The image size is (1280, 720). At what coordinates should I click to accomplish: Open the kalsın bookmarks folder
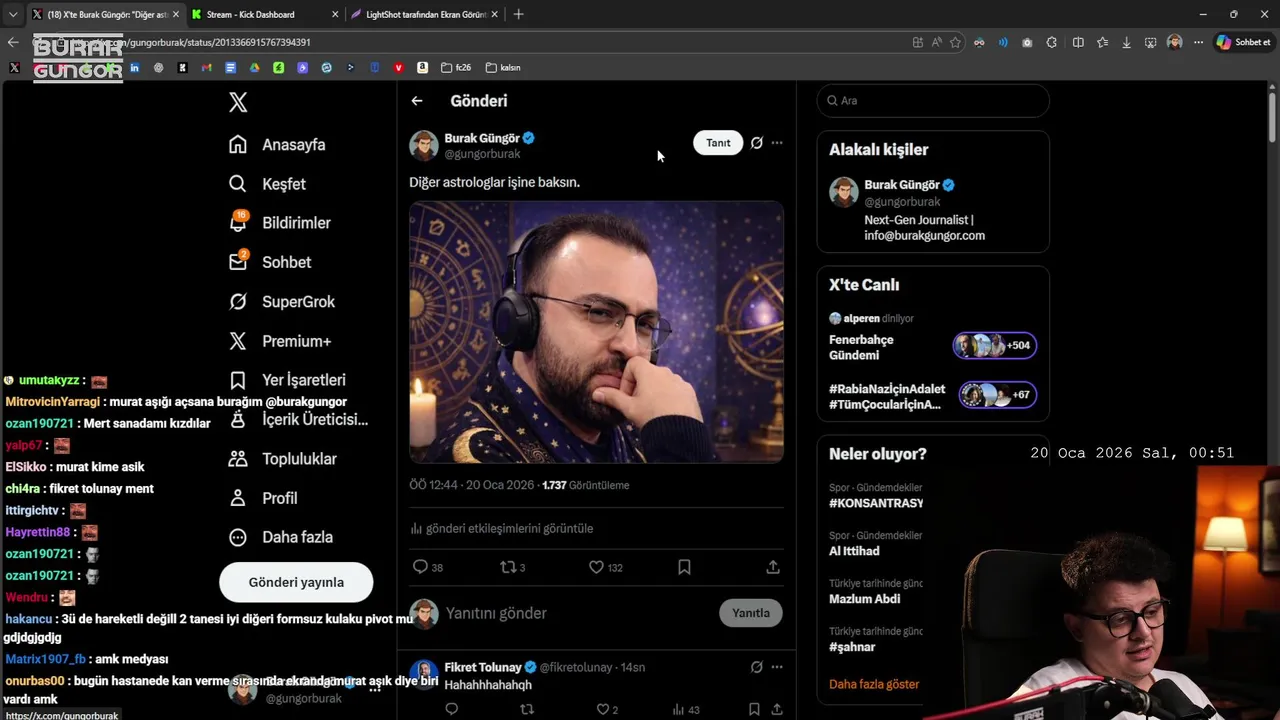[x=503, y=68]
